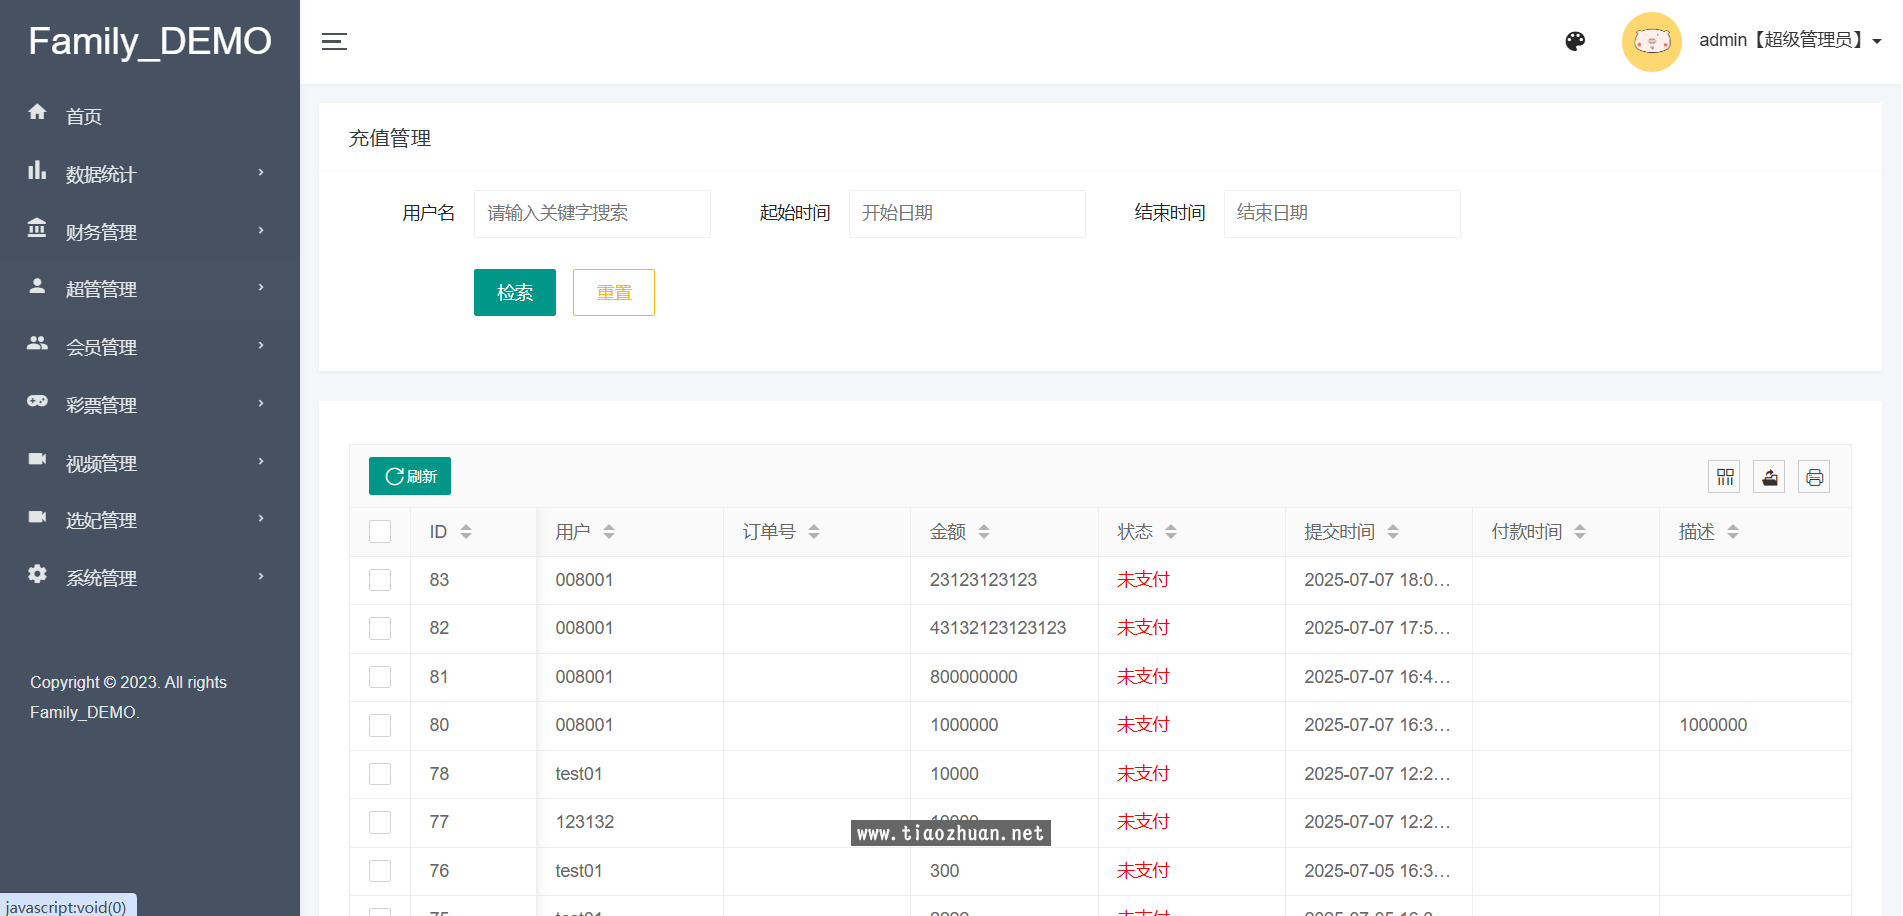Screen dimensions: 1903x916
Task: Click the 刷新 refresh button
Action: coord(410,476)
